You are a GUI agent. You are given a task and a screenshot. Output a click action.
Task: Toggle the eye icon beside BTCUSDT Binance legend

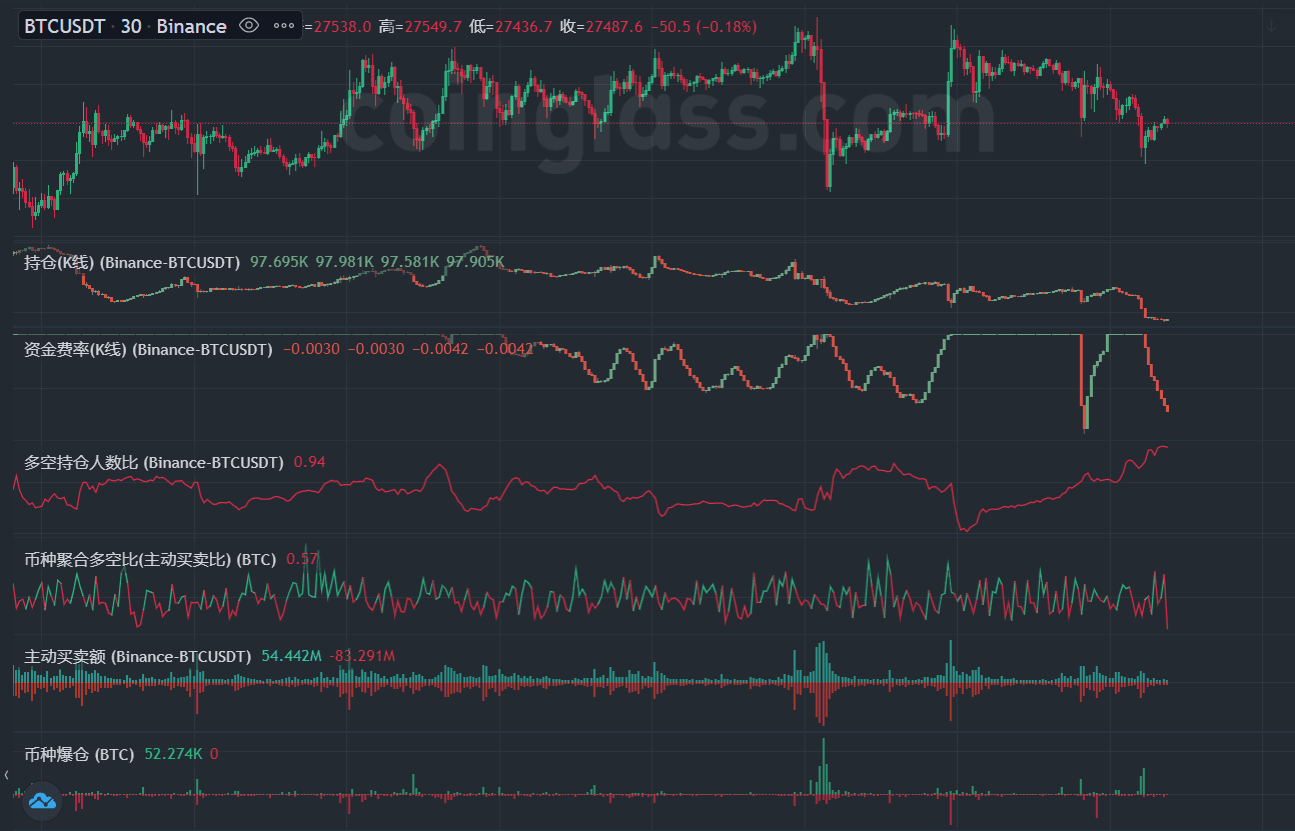(250, 26)
